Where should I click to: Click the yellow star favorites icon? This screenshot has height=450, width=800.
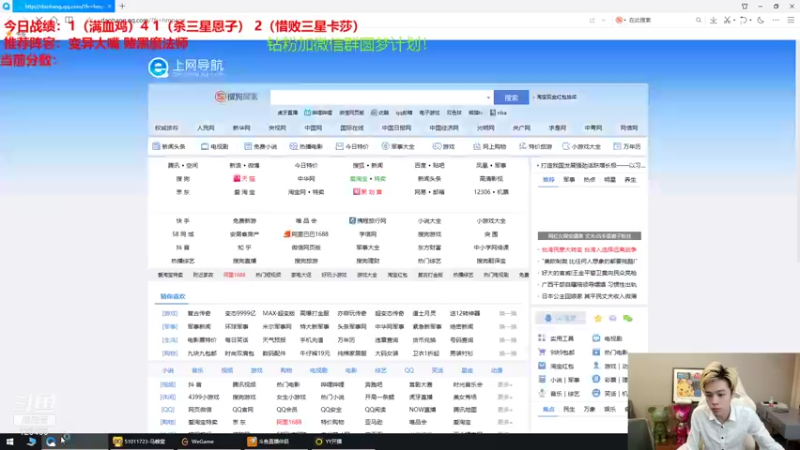(598, 318)
